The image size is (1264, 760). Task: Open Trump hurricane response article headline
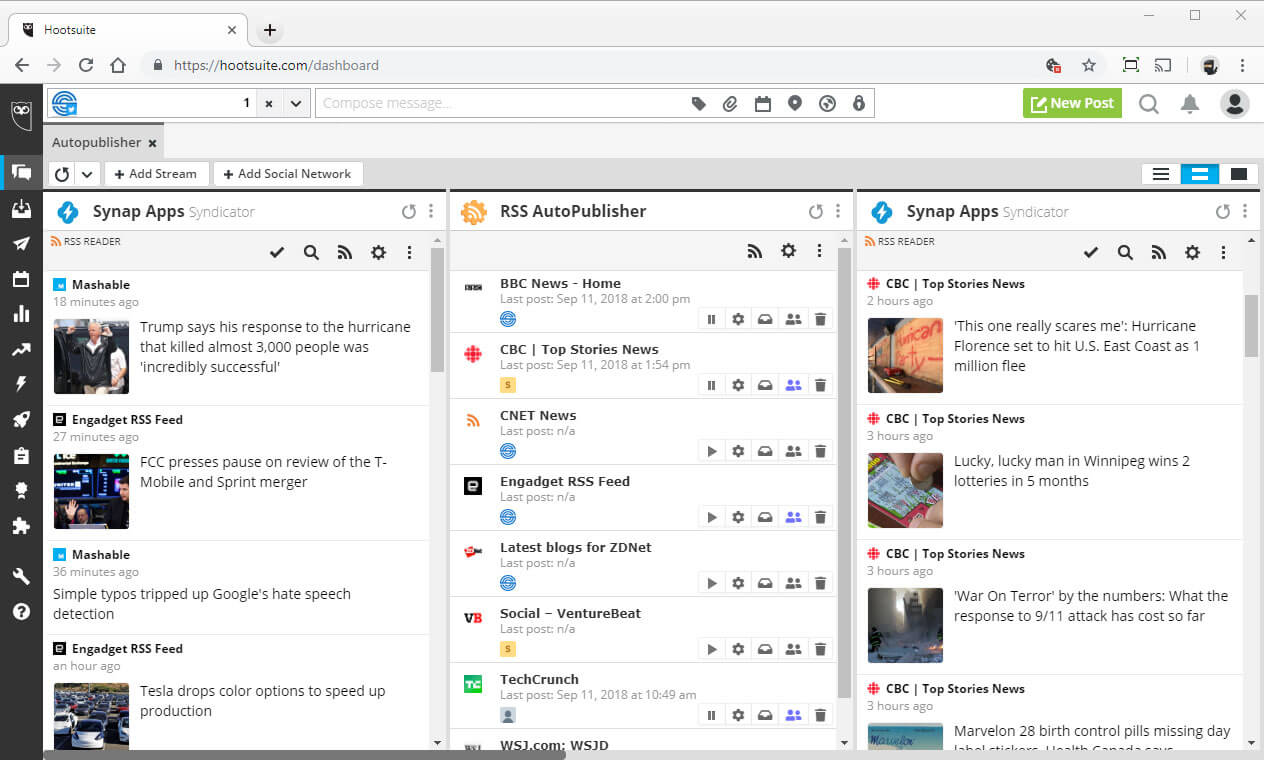coord(275,347)
